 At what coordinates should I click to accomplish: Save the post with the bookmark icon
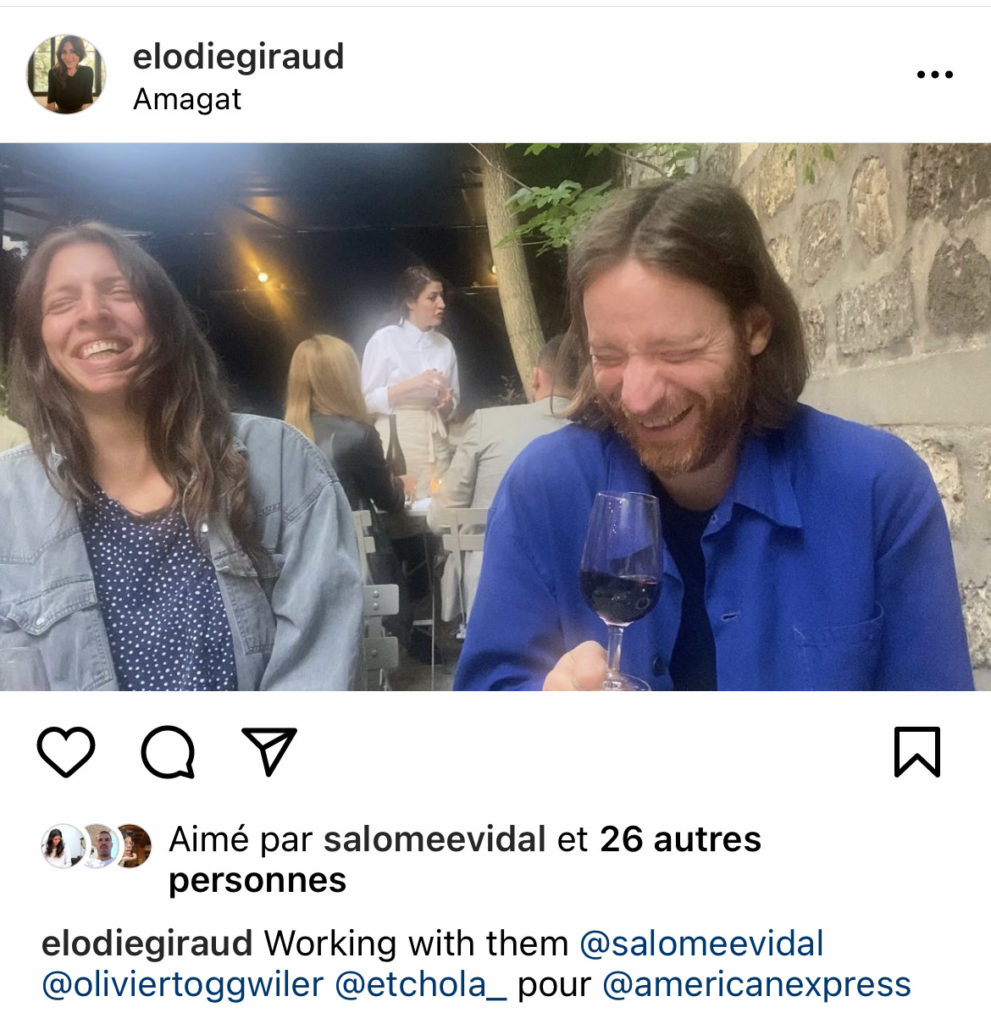tap(917, 752)
